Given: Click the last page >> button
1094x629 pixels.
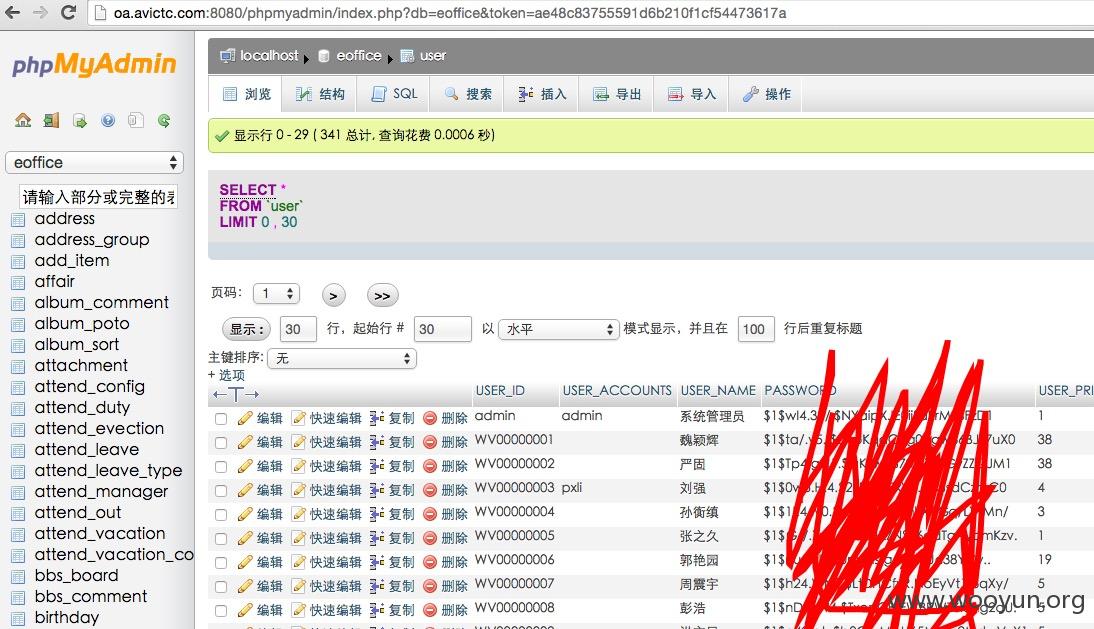Looking at the screenshot, I should [382, 296].
